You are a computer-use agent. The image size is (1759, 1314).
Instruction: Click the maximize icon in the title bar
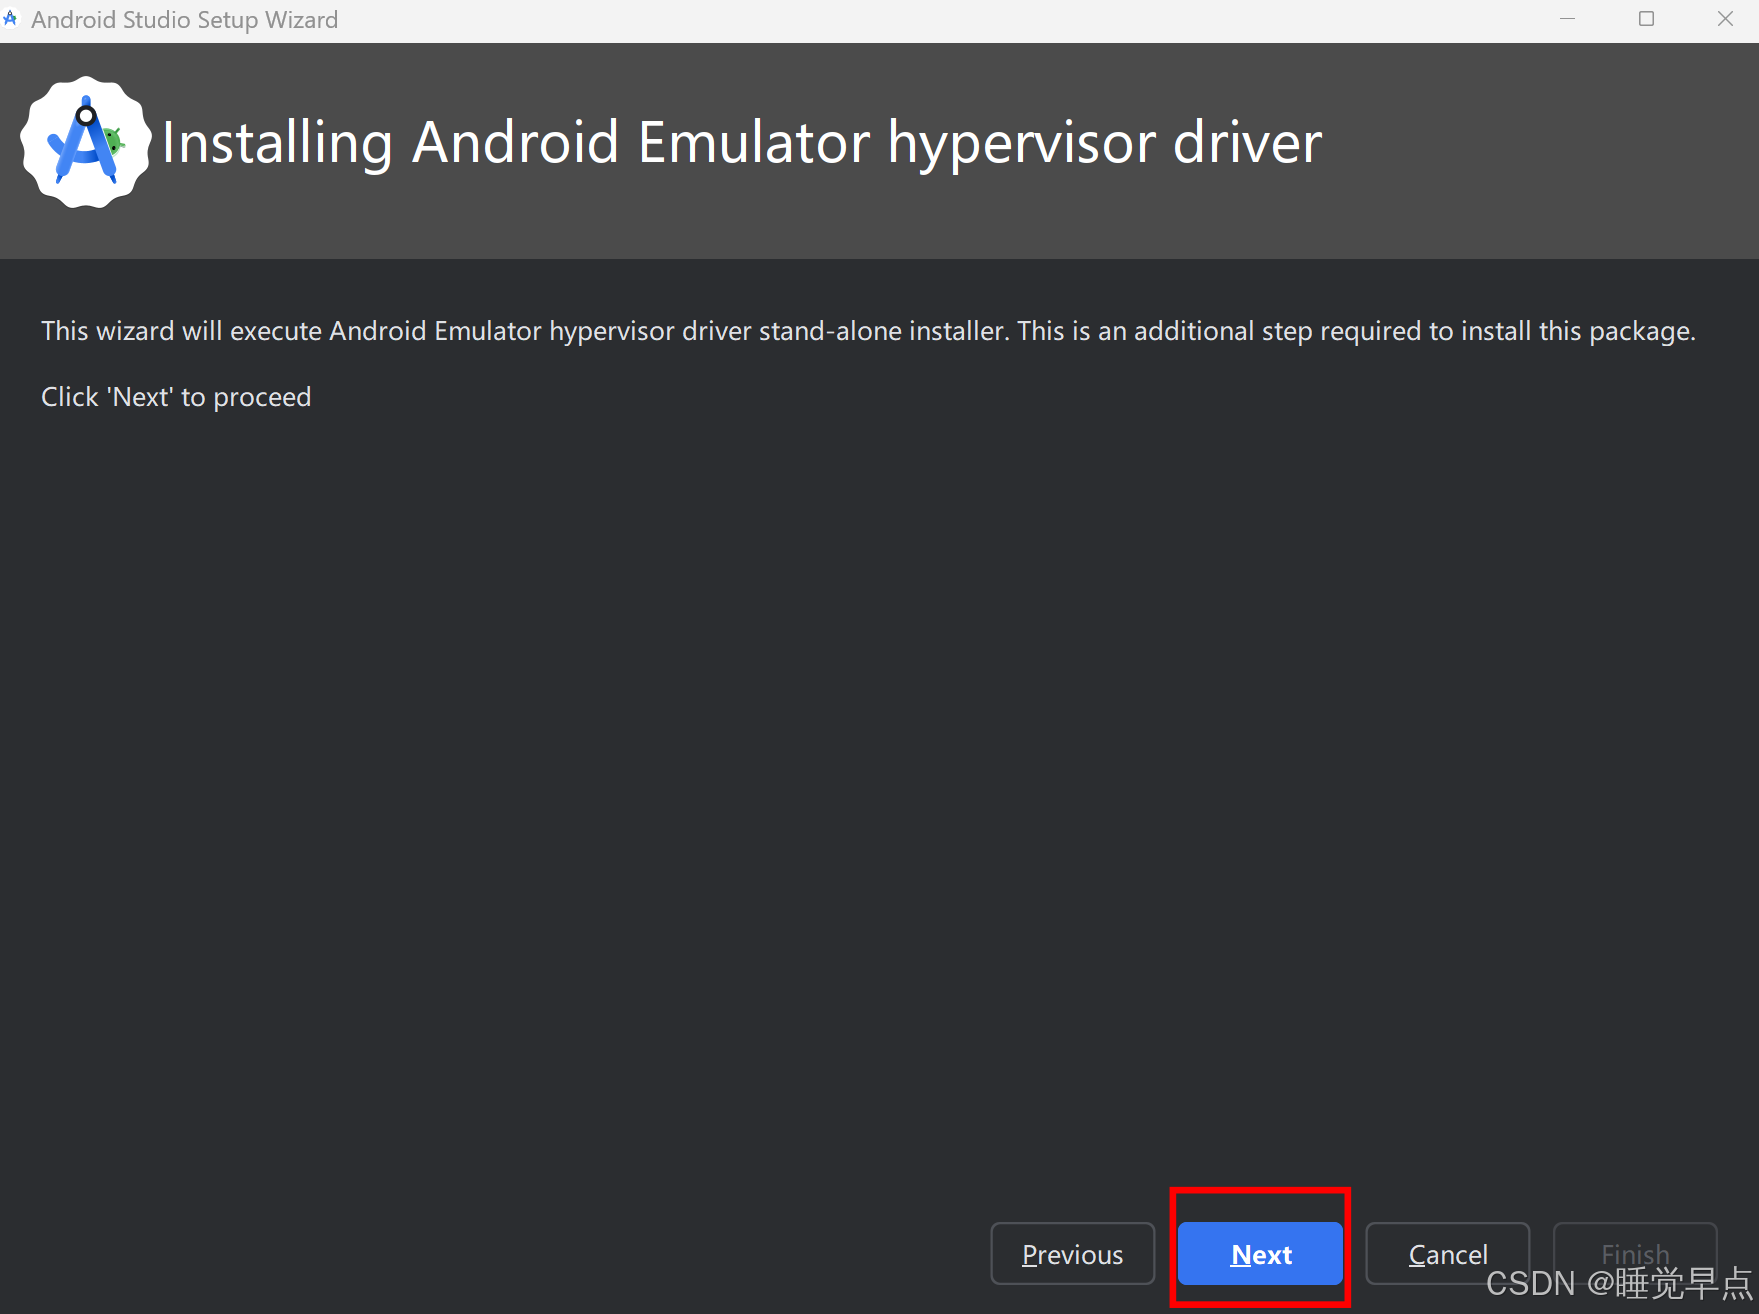click(1646, 18)
